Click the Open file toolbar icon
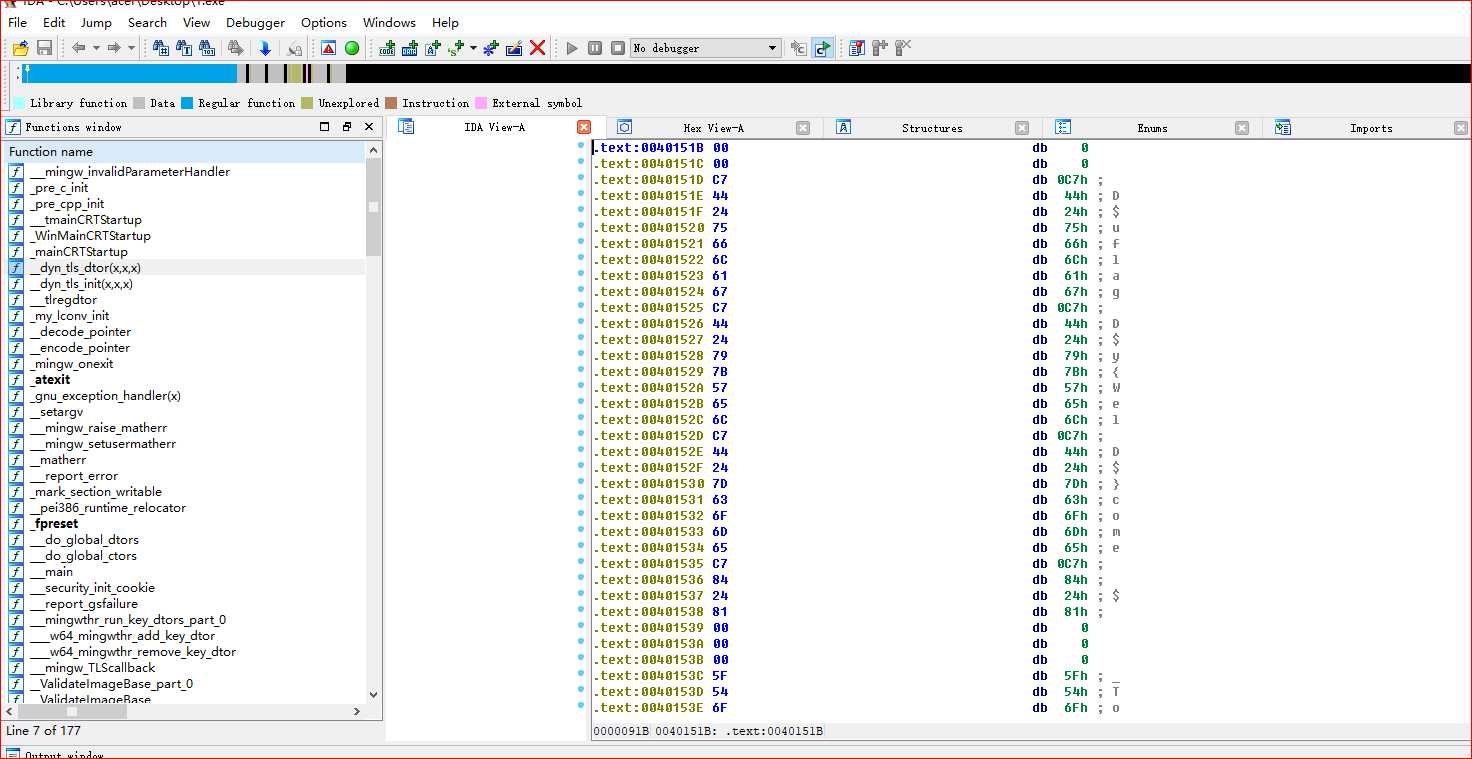The image size is (1472, 759). (x=20, y=48)
